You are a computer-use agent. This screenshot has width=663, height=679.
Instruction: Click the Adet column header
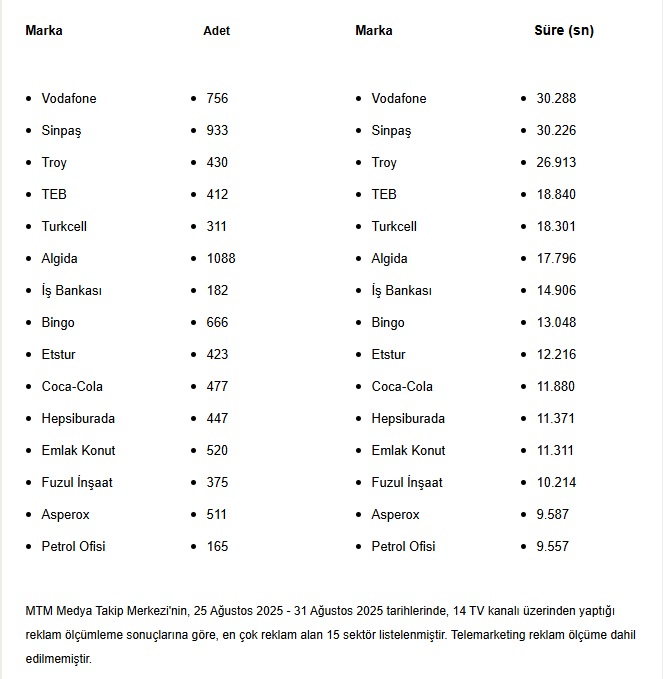[x=217, y=31]
